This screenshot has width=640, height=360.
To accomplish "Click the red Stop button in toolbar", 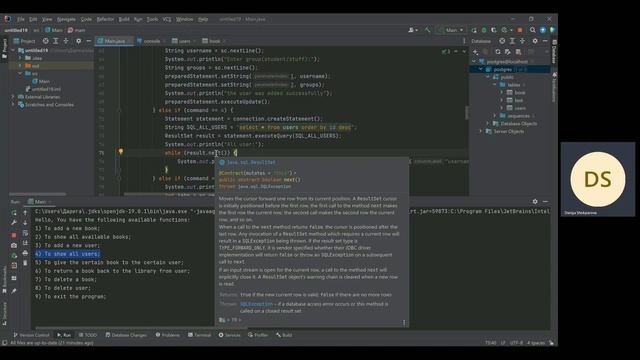I will point(520,30).
